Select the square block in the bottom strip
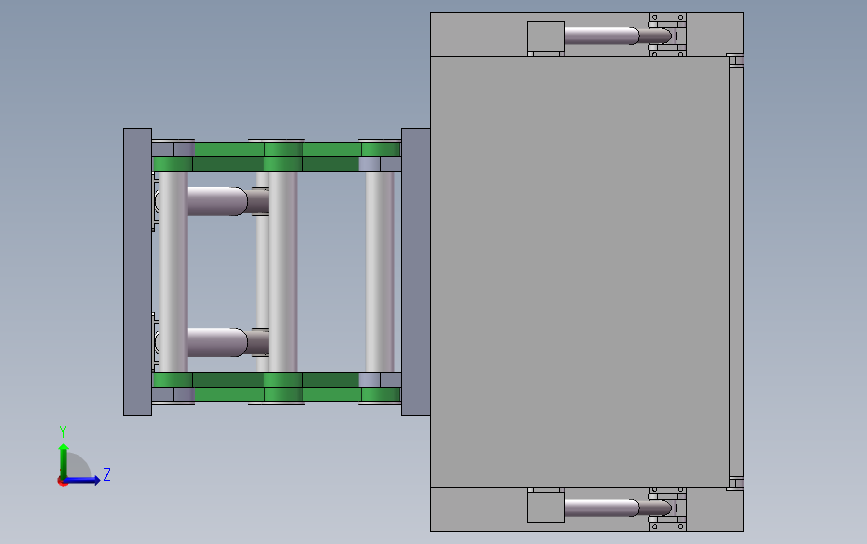Viewport: 867px width, 544px height. [546, 507]
